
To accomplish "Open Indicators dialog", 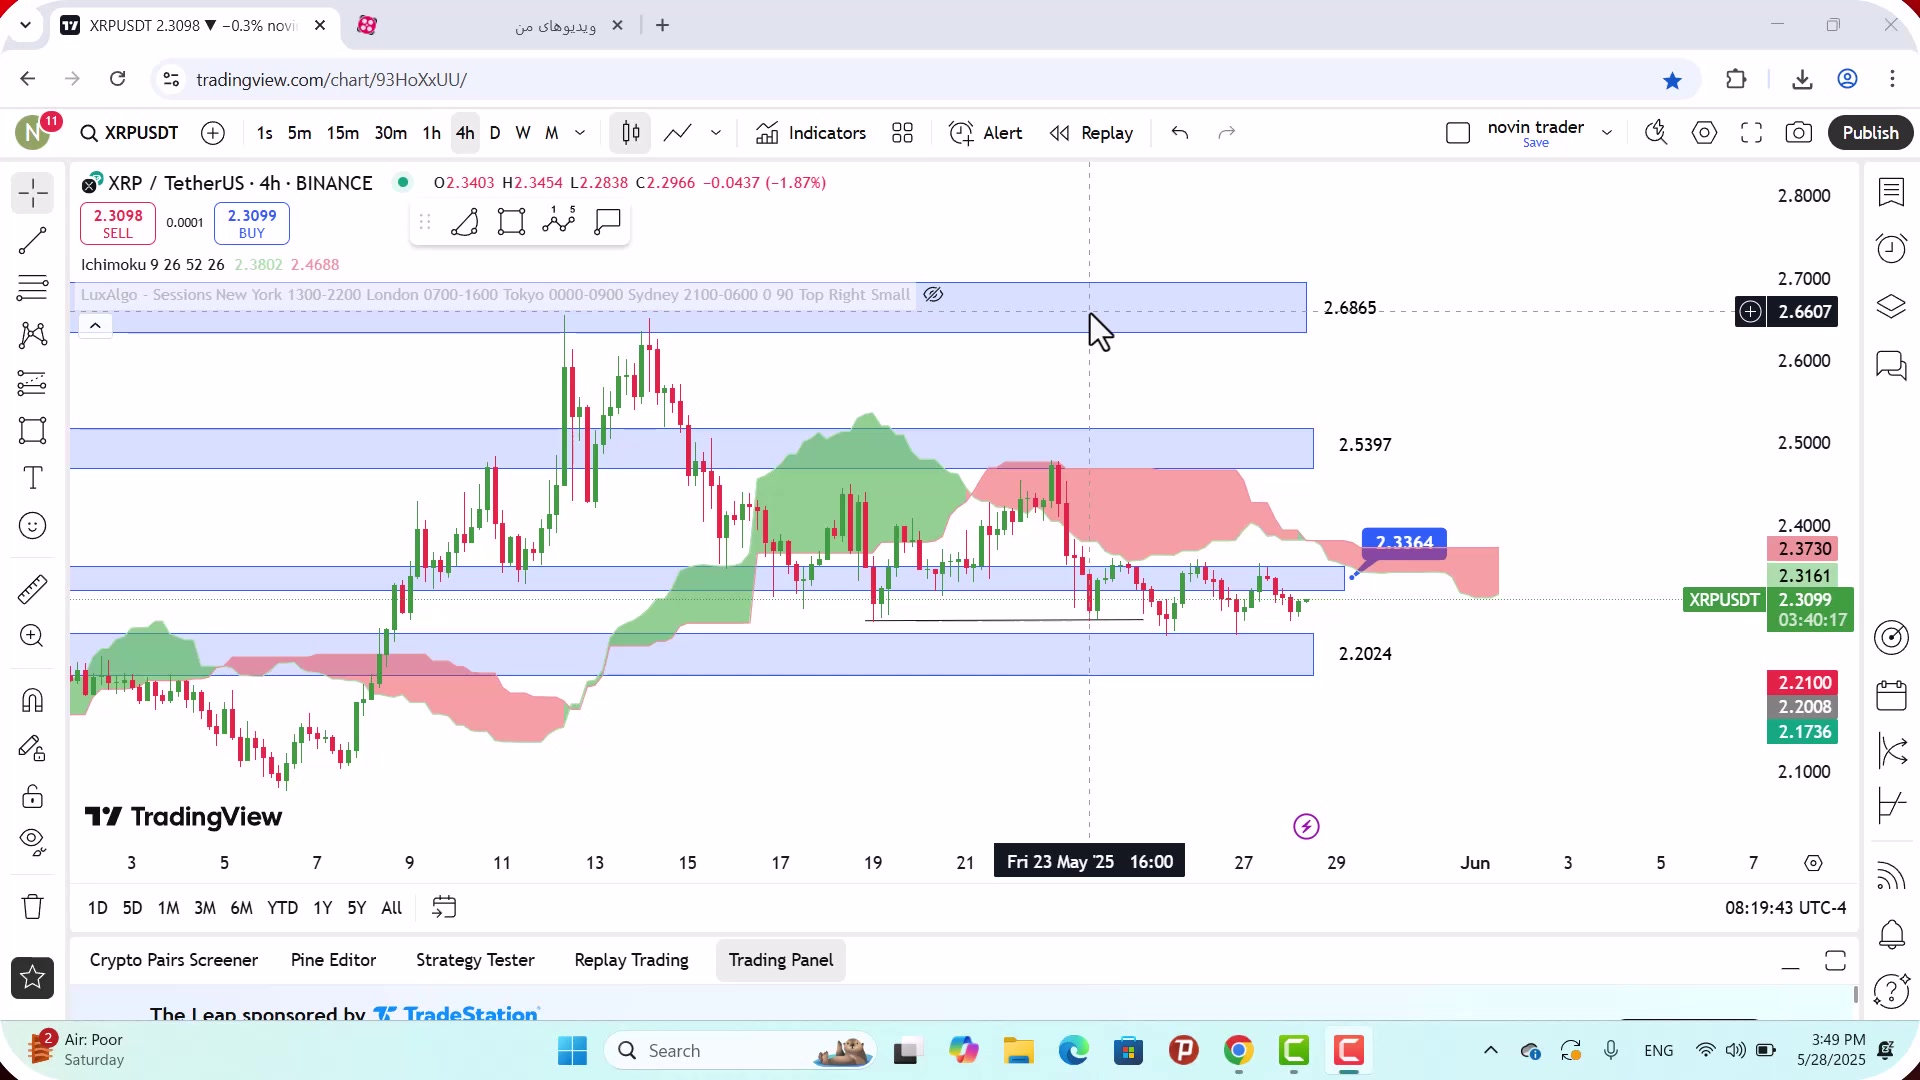I will point(811,133).
